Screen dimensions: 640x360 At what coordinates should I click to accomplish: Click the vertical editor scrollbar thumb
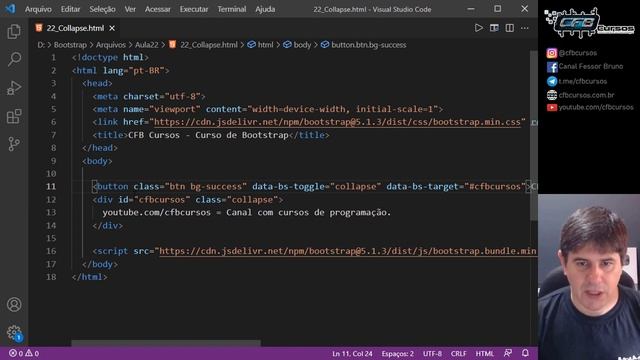click(533, 136)
